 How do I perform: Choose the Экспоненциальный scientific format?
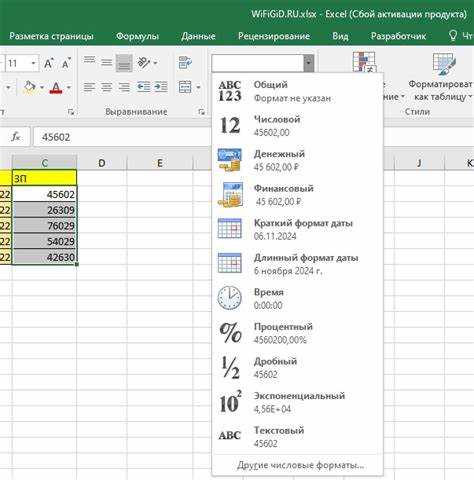pos(297,402)
